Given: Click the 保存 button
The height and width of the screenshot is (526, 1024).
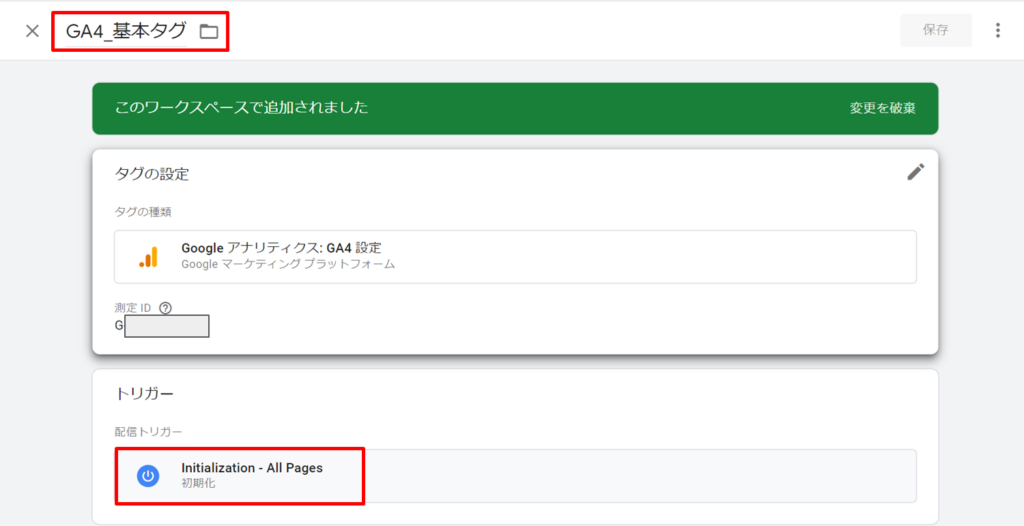Looking at the screenshot, I should (x=936, y=30).
